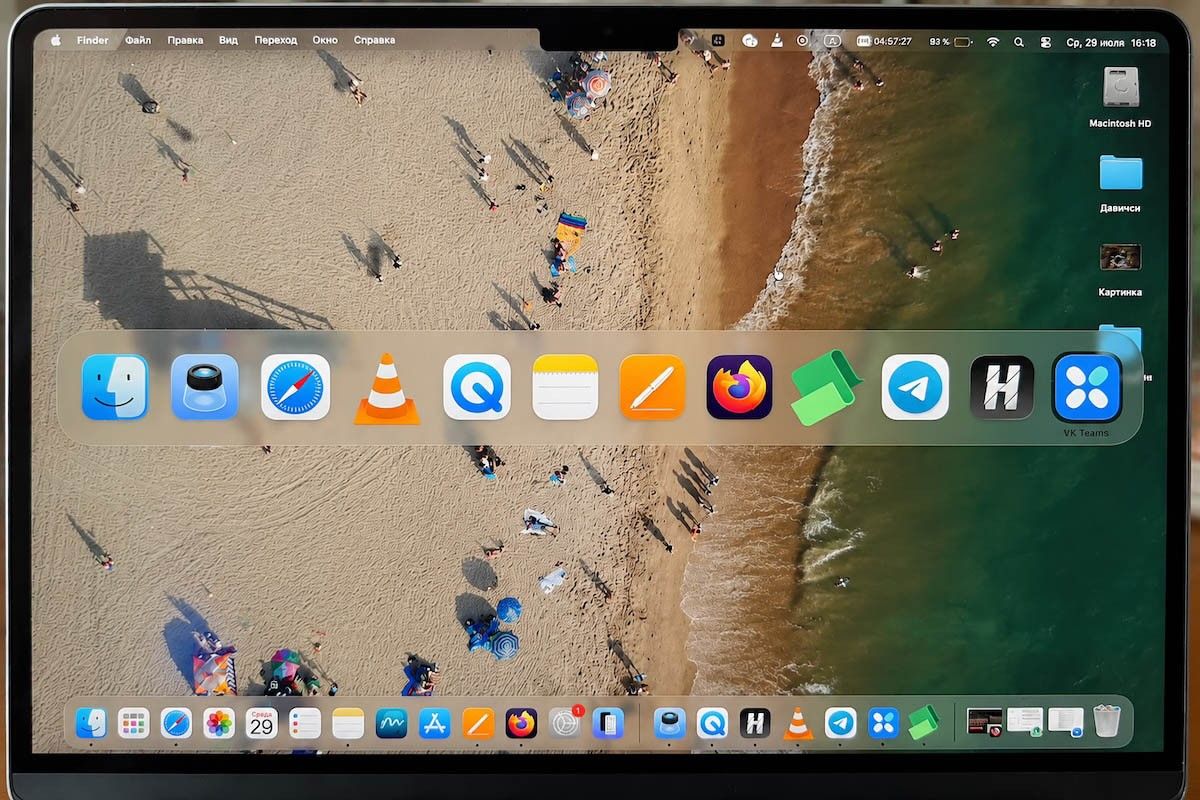Open the Apple menu

click(55, 40)
